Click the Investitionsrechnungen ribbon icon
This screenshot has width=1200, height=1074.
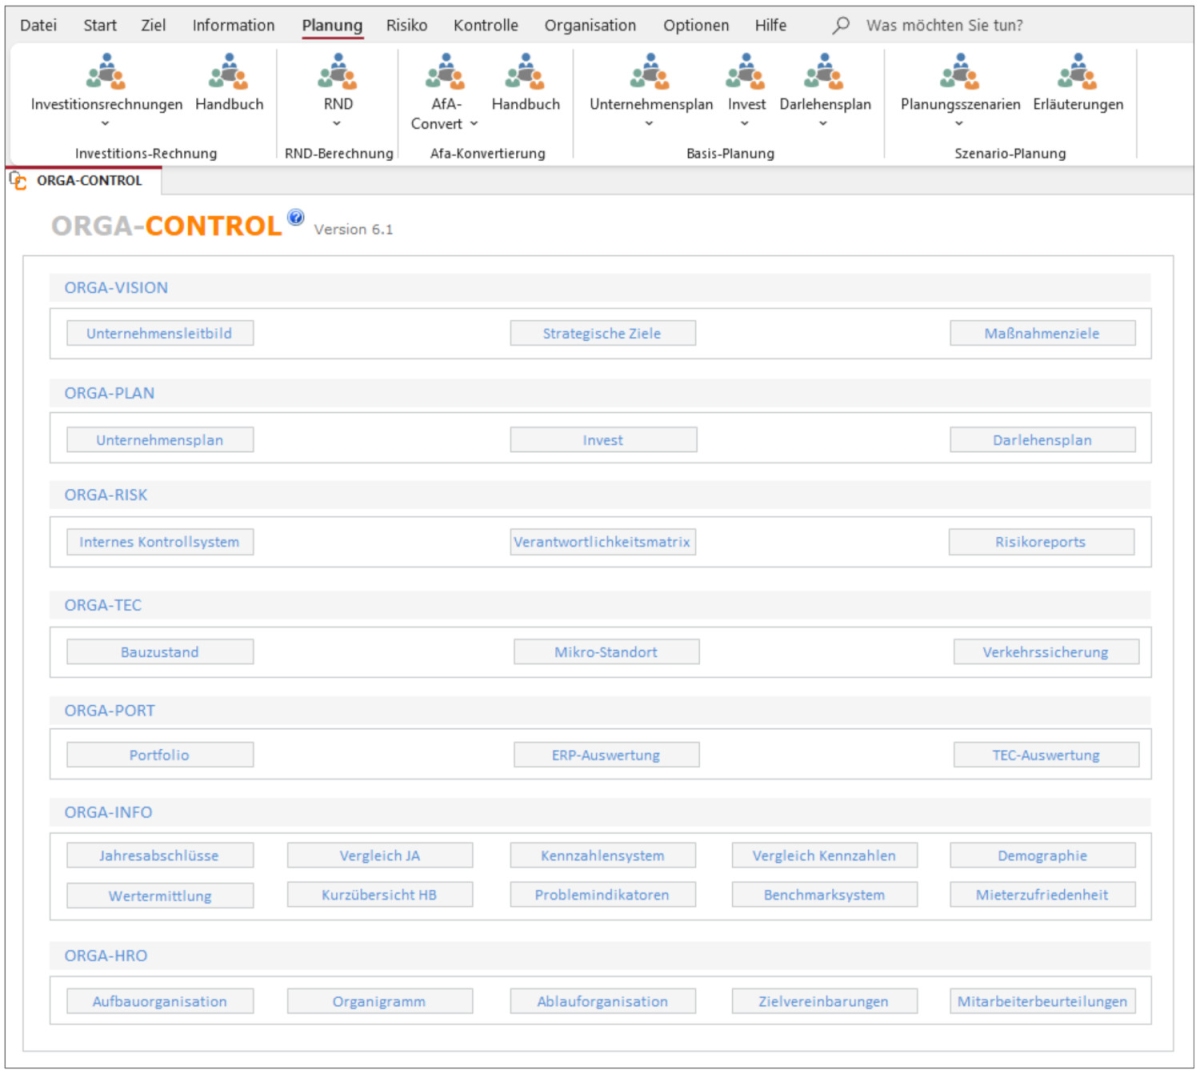[x=106, y=73]
